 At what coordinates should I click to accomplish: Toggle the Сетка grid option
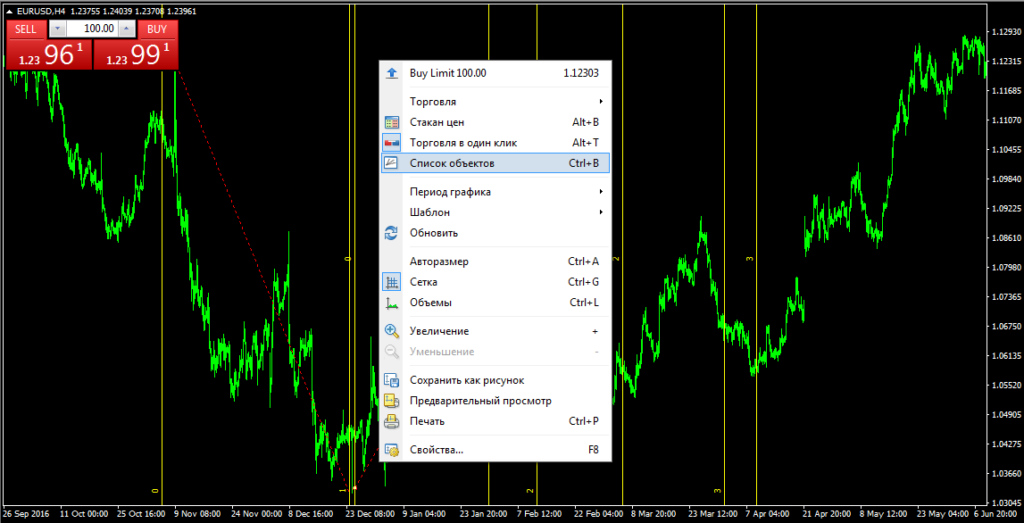[423, 282]
